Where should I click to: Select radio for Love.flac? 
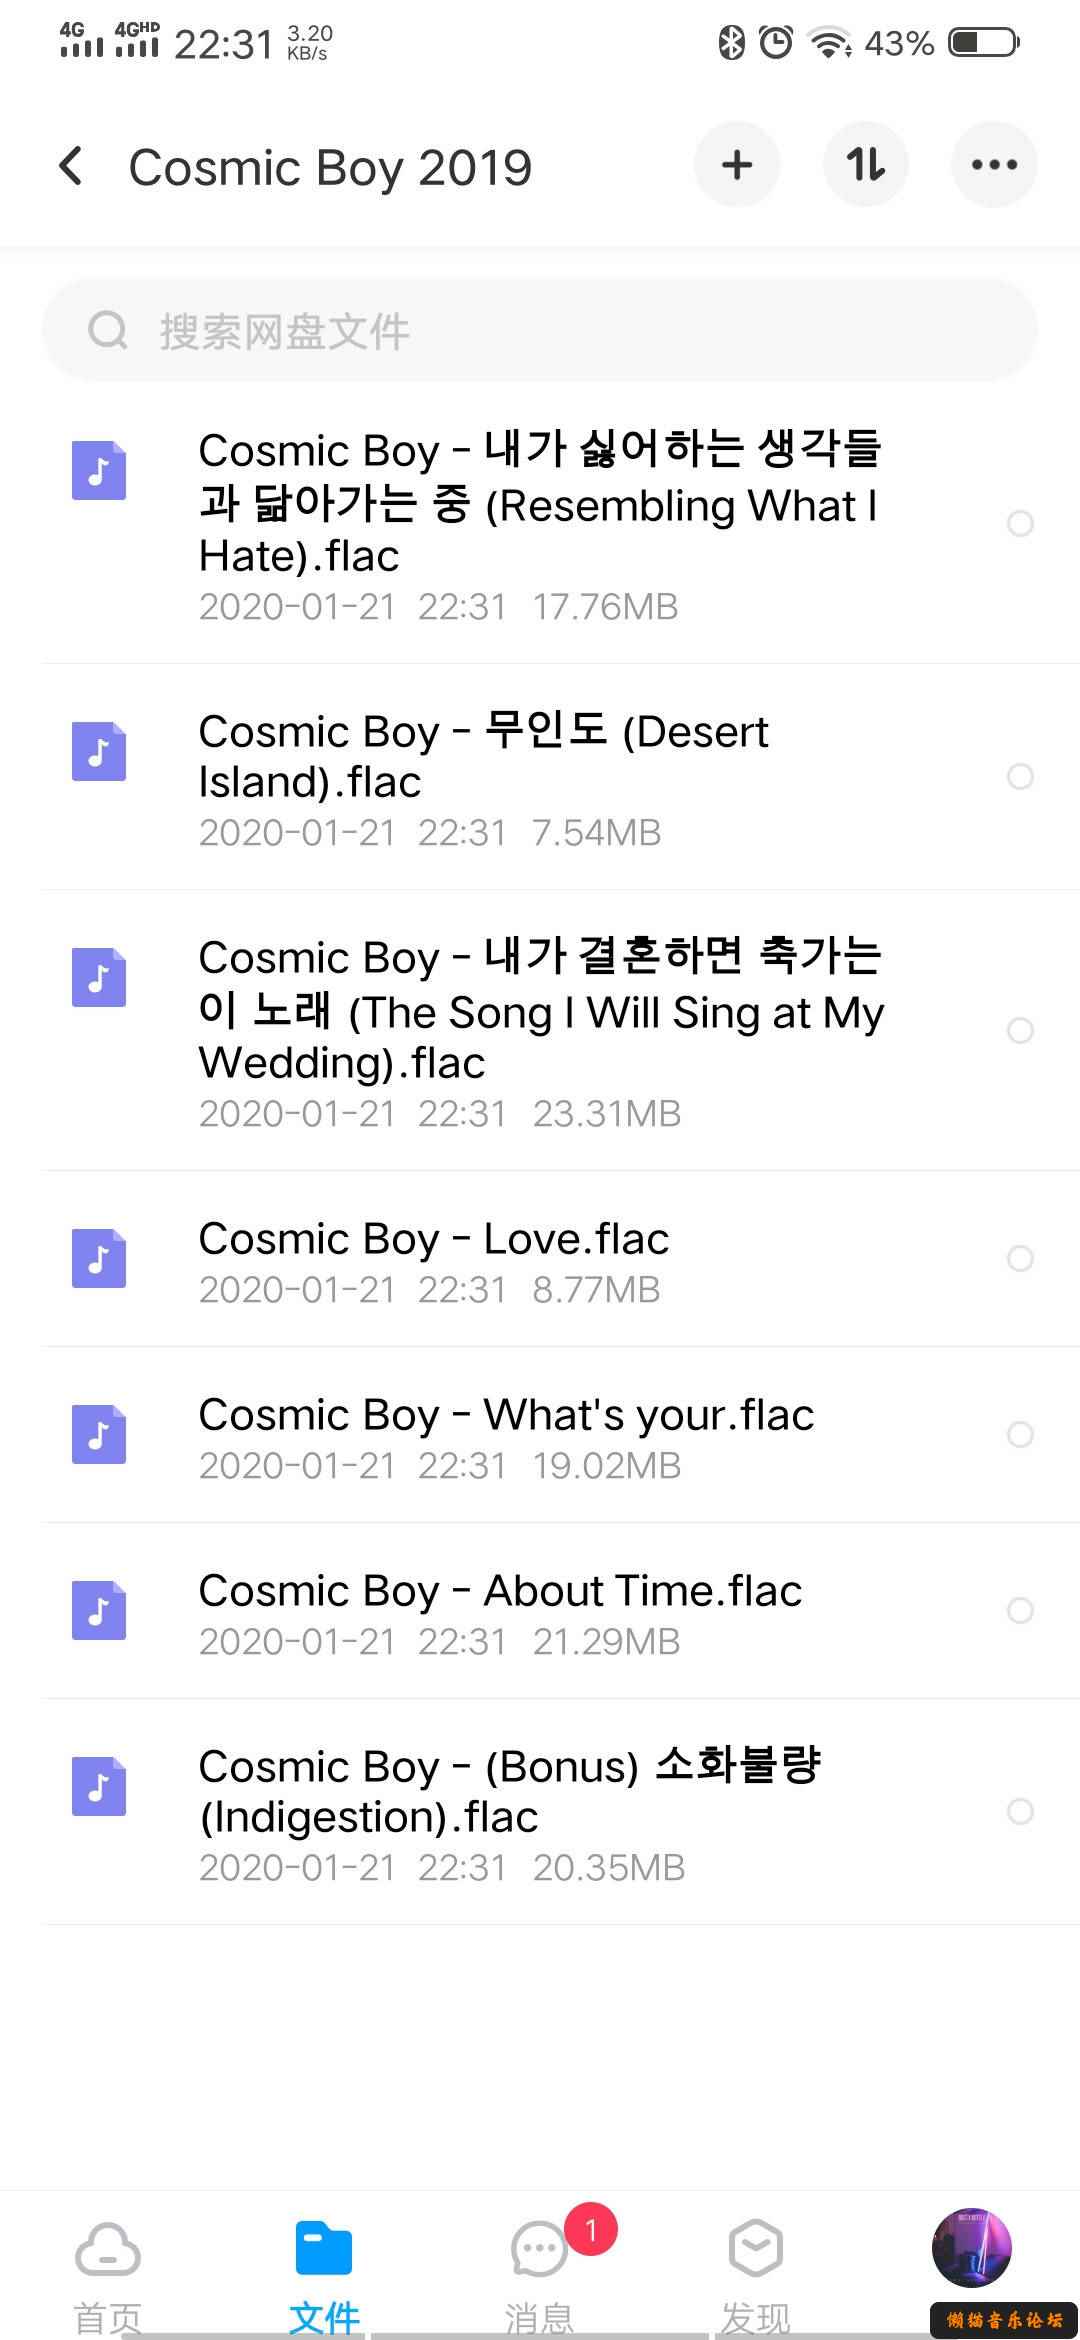click(x=1020, y=1258)
